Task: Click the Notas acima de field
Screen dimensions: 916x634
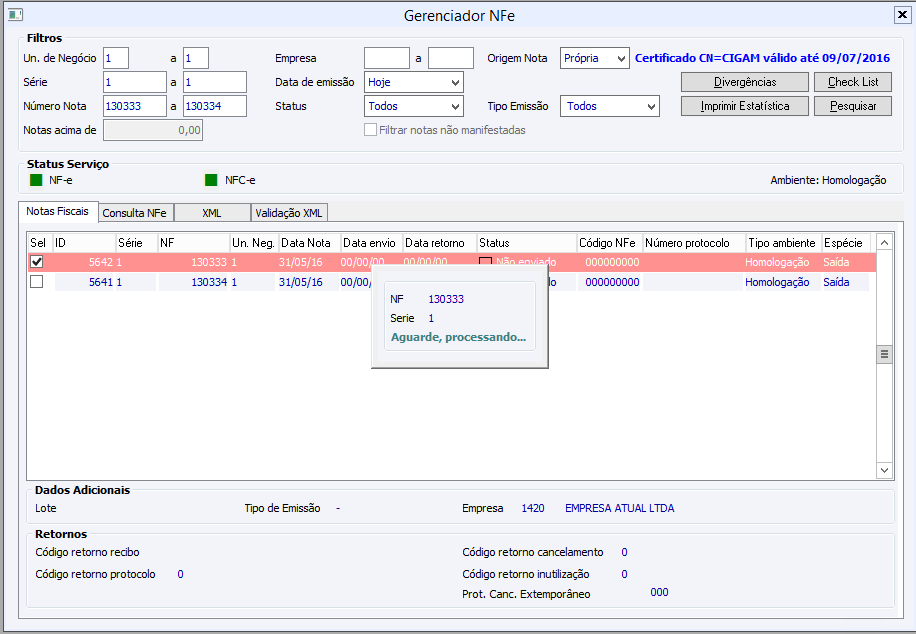Action: click(x=153, y=130)
